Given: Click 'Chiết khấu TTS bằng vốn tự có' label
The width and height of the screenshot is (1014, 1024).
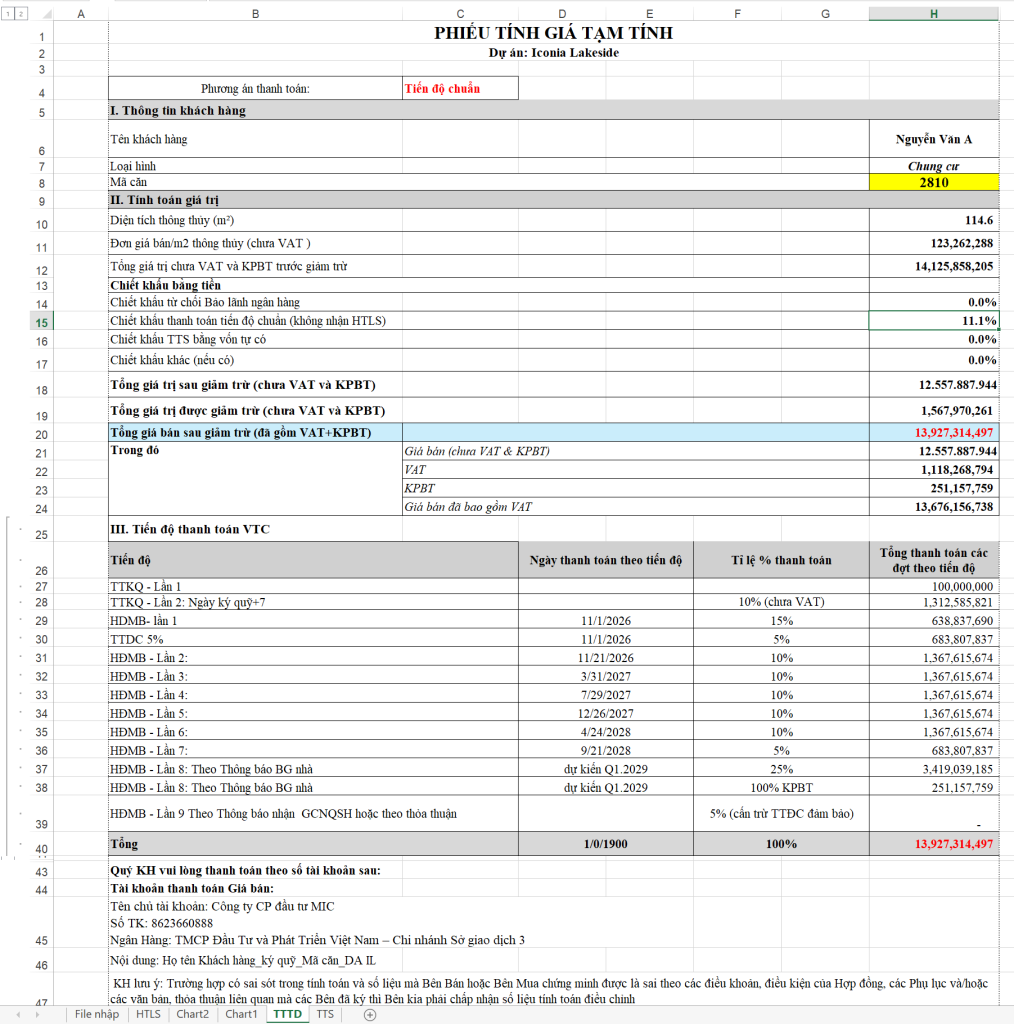Looking at the screenshot, I should (x=188, y=339).
